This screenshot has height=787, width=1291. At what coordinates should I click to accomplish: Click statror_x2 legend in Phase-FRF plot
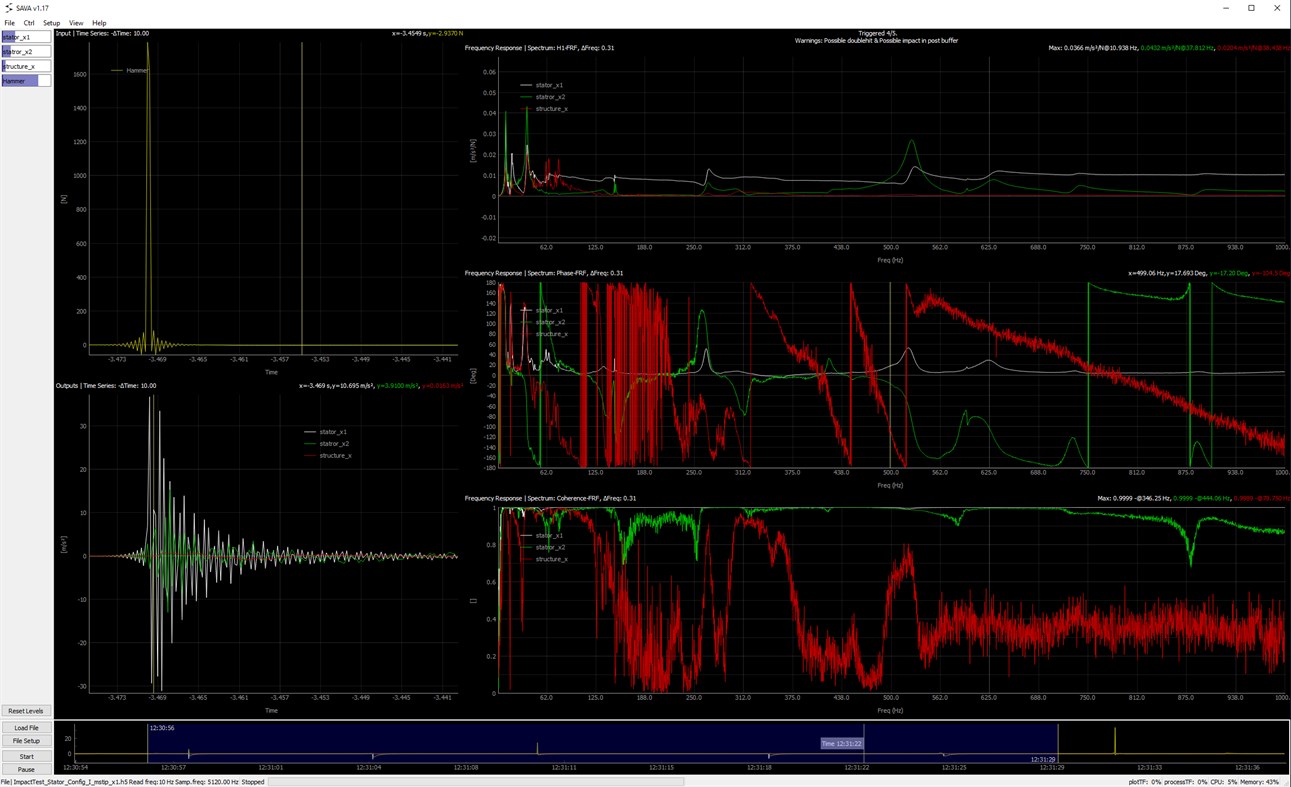(542, 322)
